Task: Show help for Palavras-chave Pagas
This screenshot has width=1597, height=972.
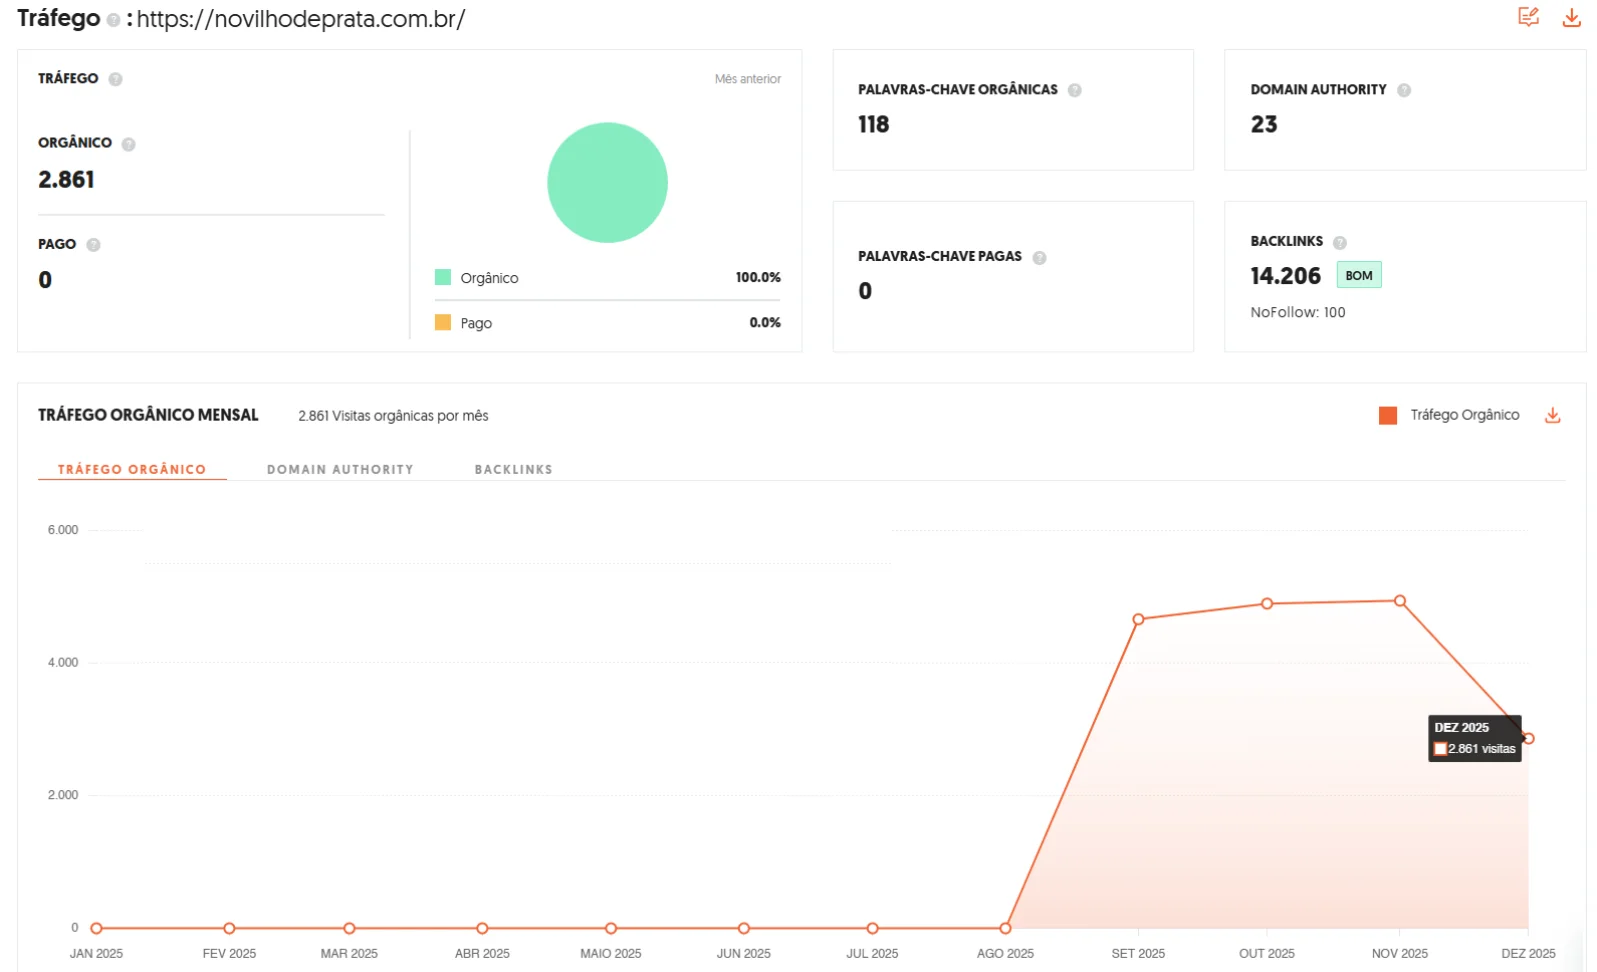Action: pyautogui.click(x=1039, y=258)
